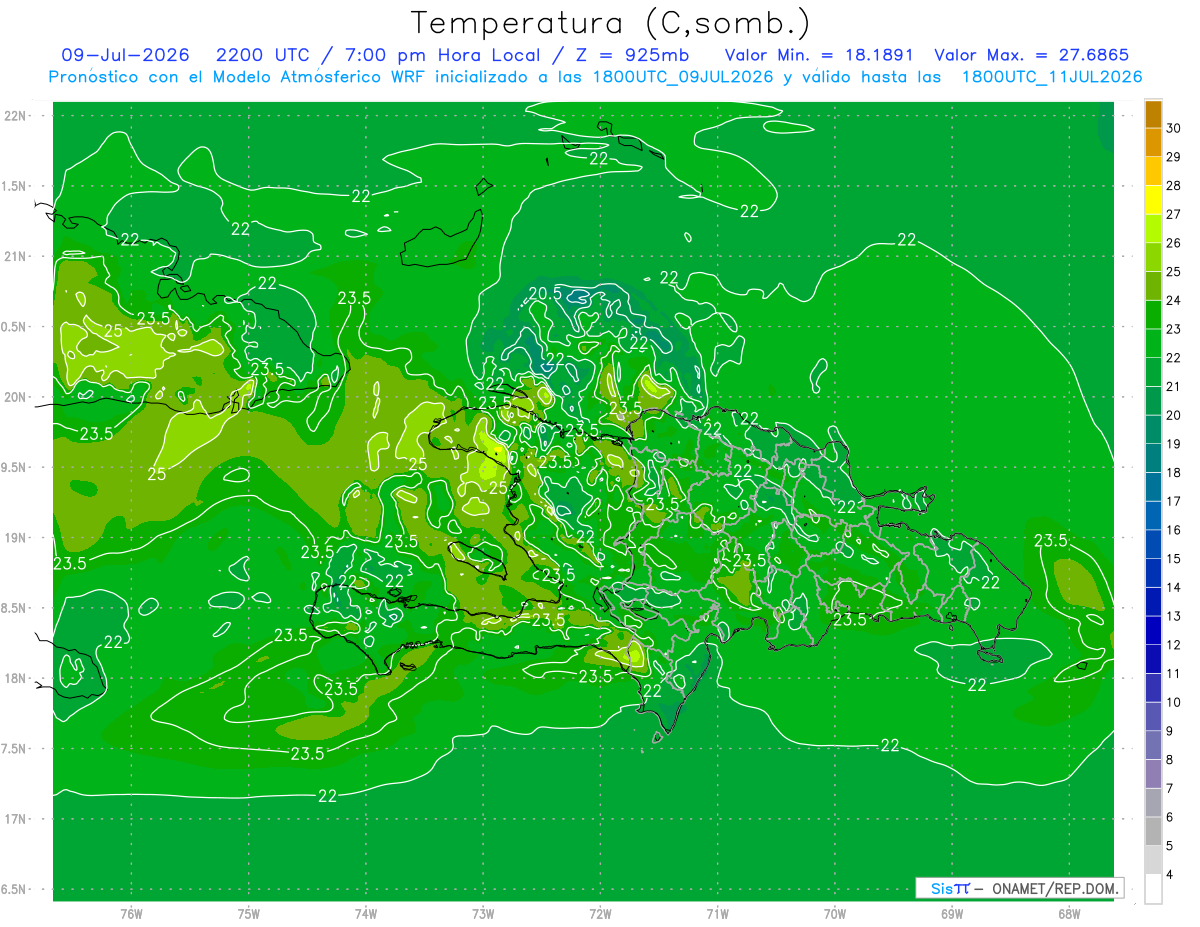Click the 74W longitude axis label
1200x927 pixels.
coord(366,914)
